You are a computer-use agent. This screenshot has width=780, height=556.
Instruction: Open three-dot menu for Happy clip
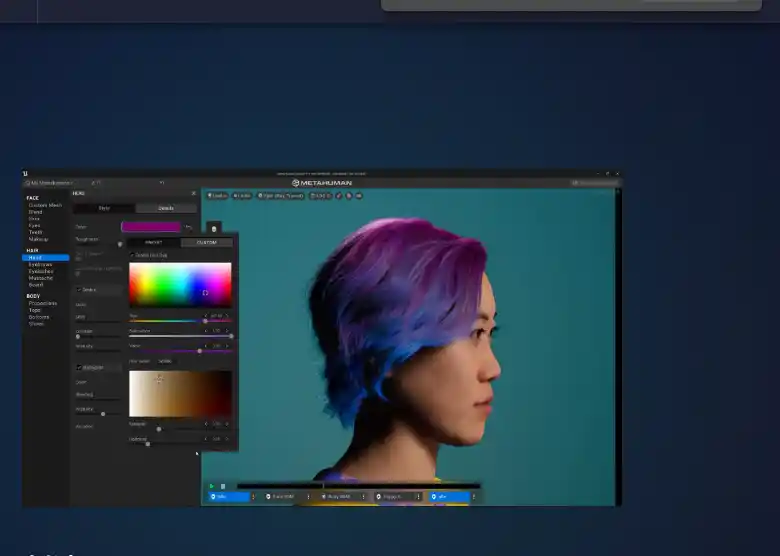tap(419, 496)
